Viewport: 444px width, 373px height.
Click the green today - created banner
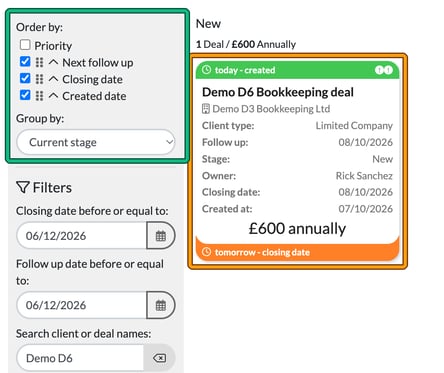pos(297,70)
